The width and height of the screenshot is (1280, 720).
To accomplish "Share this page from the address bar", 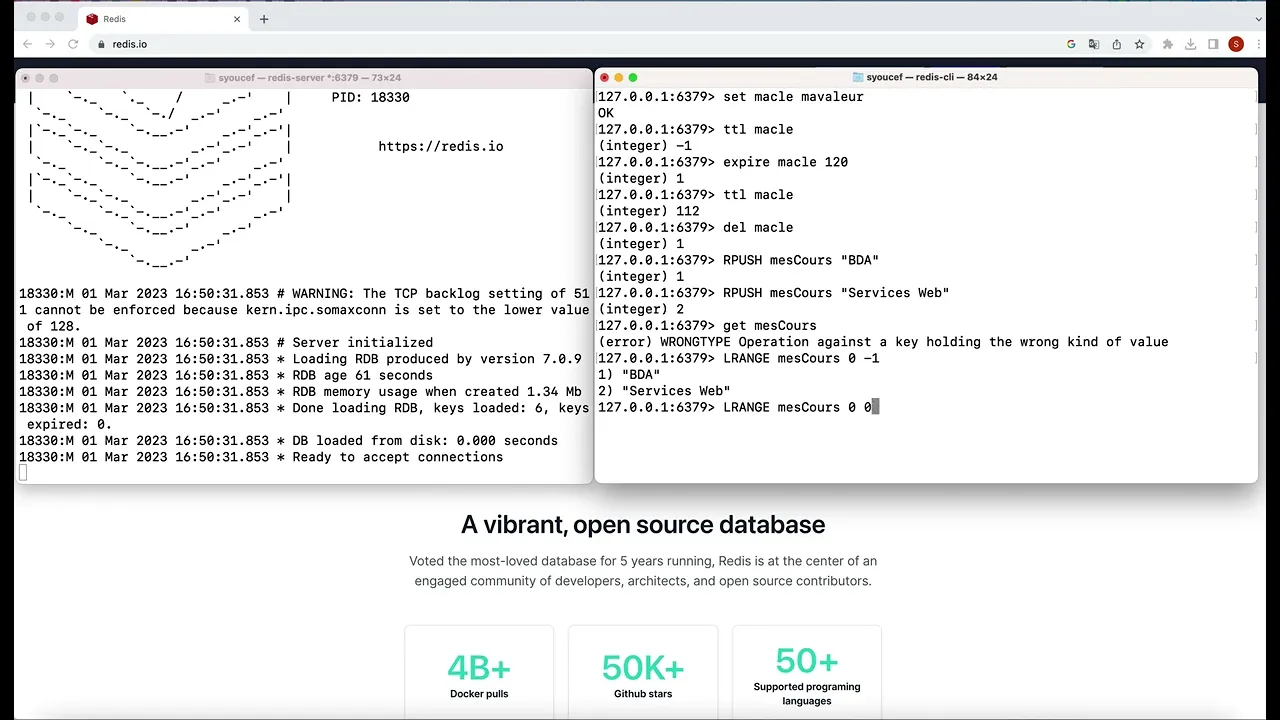I will click(1117, 44).
